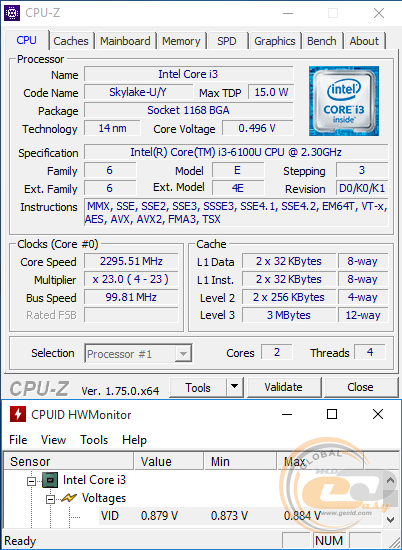Select the CPU tab
This screenshot has width=402, height=550.
coord(27,40)
